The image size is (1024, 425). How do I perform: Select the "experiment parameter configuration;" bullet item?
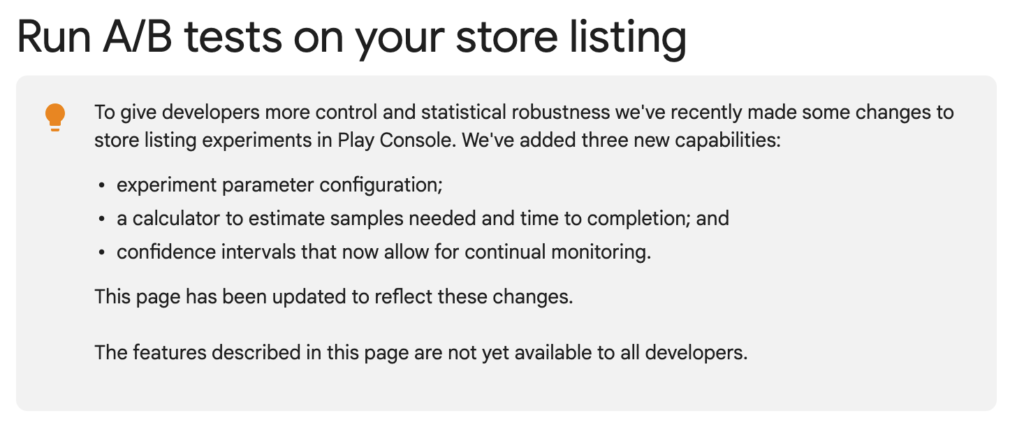(x=280, y=185)
